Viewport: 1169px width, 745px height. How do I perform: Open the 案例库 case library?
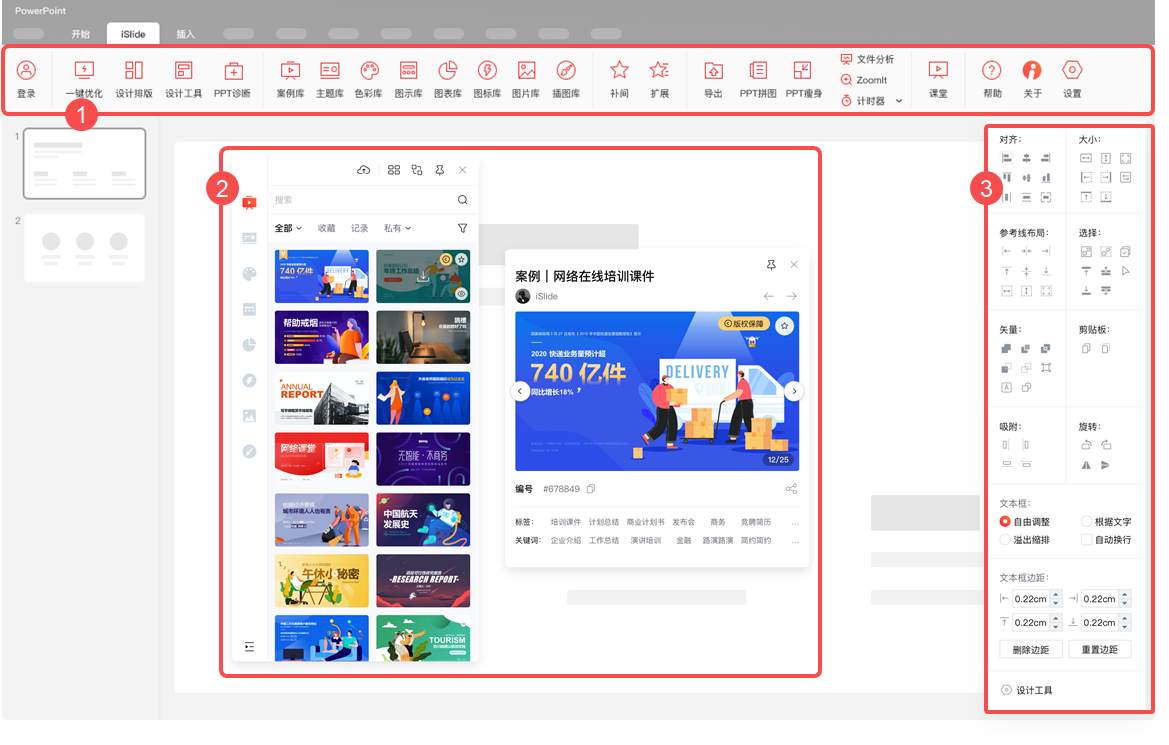click(x=290, y=79)
